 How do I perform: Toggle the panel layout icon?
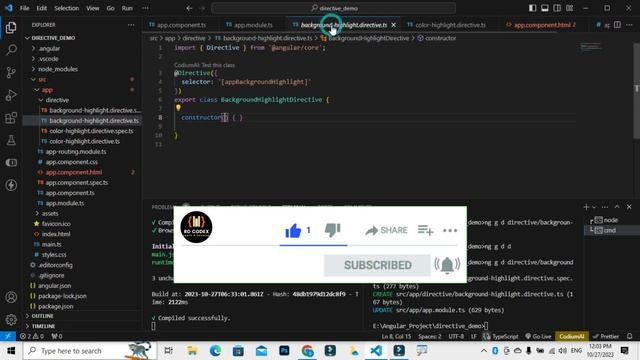[x=544, y=8]
